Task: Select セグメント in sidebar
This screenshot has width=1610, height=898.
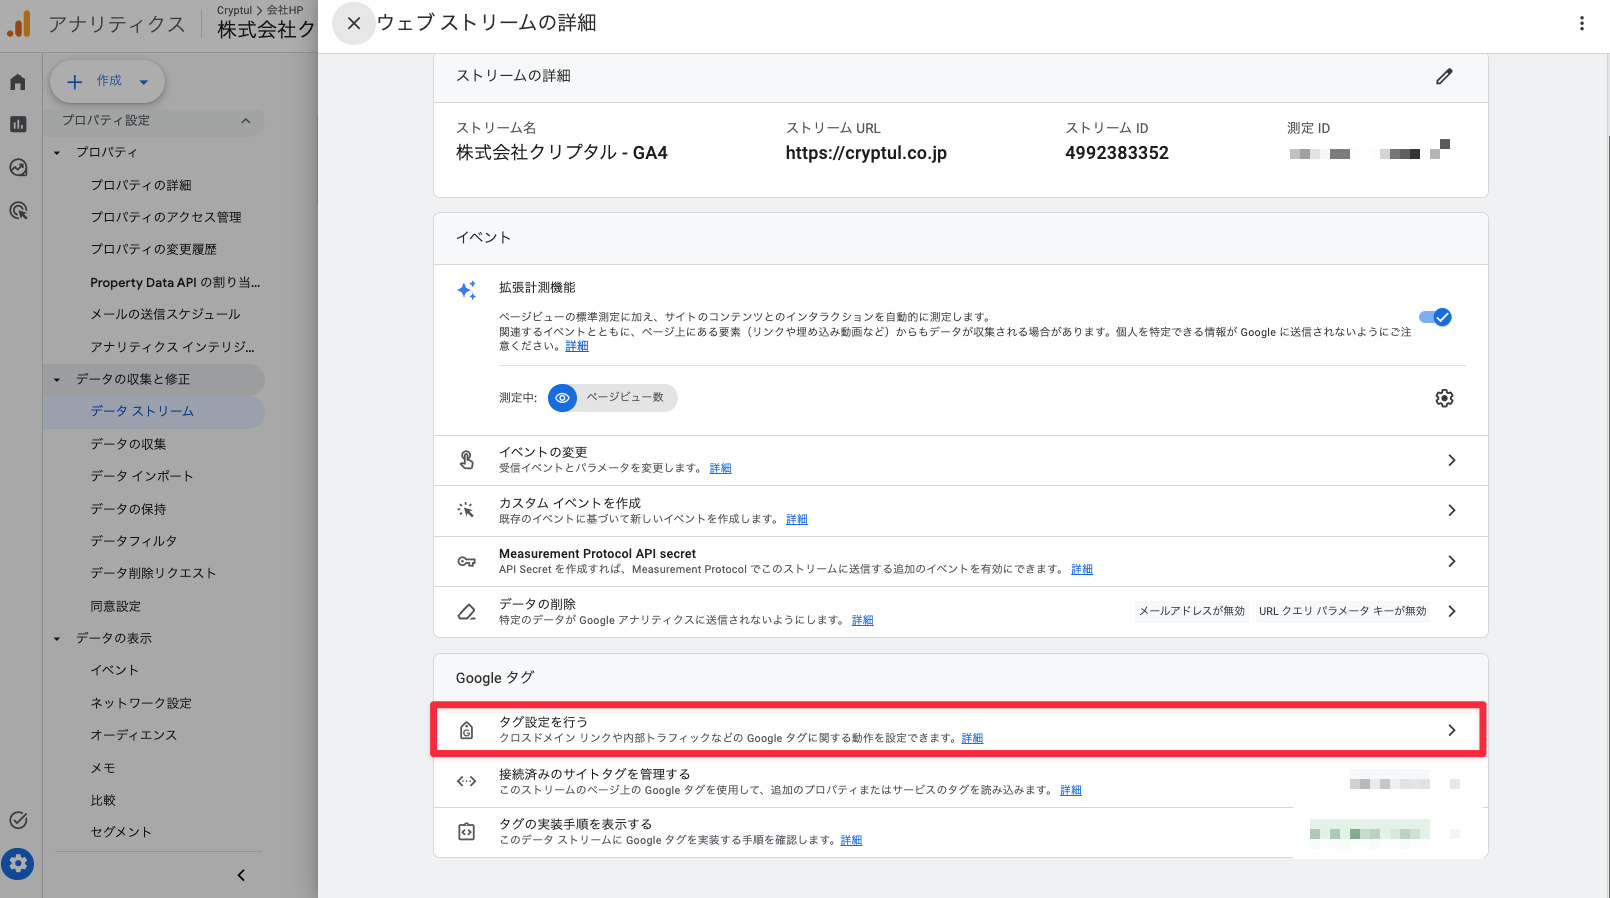Action: point(121,832)
